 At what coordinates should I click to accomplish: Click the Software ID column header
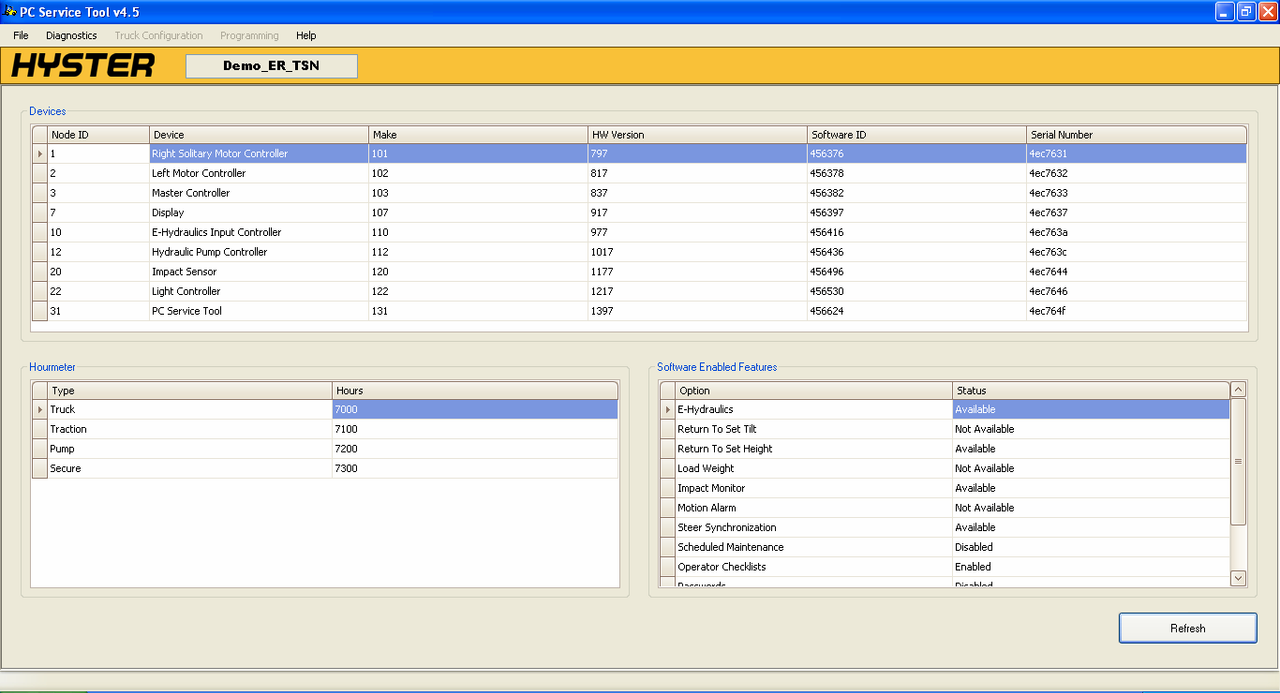coord(917,134)
